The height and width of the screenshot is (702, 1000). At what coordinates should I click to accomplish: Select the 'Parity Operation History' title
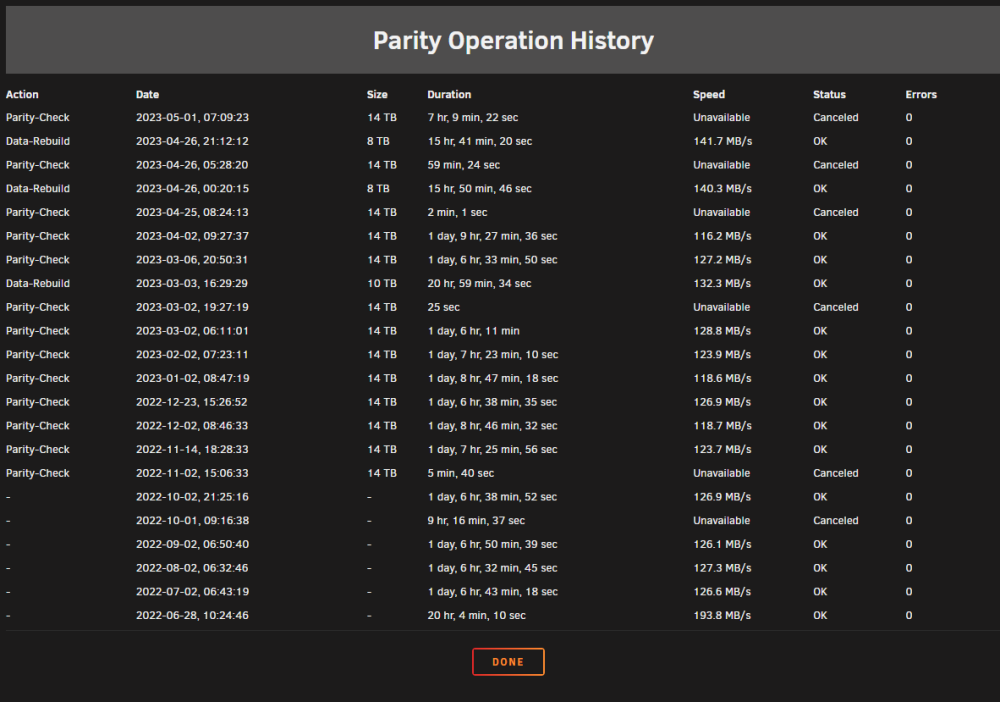[513, 41]
